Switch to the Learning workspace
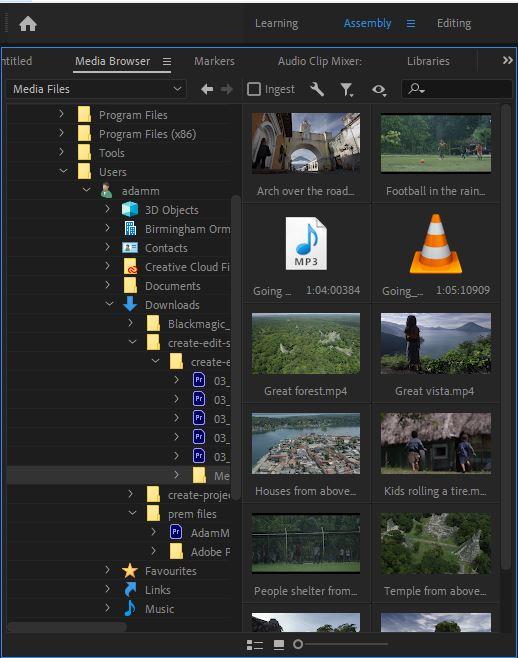 tap(277, 24)
